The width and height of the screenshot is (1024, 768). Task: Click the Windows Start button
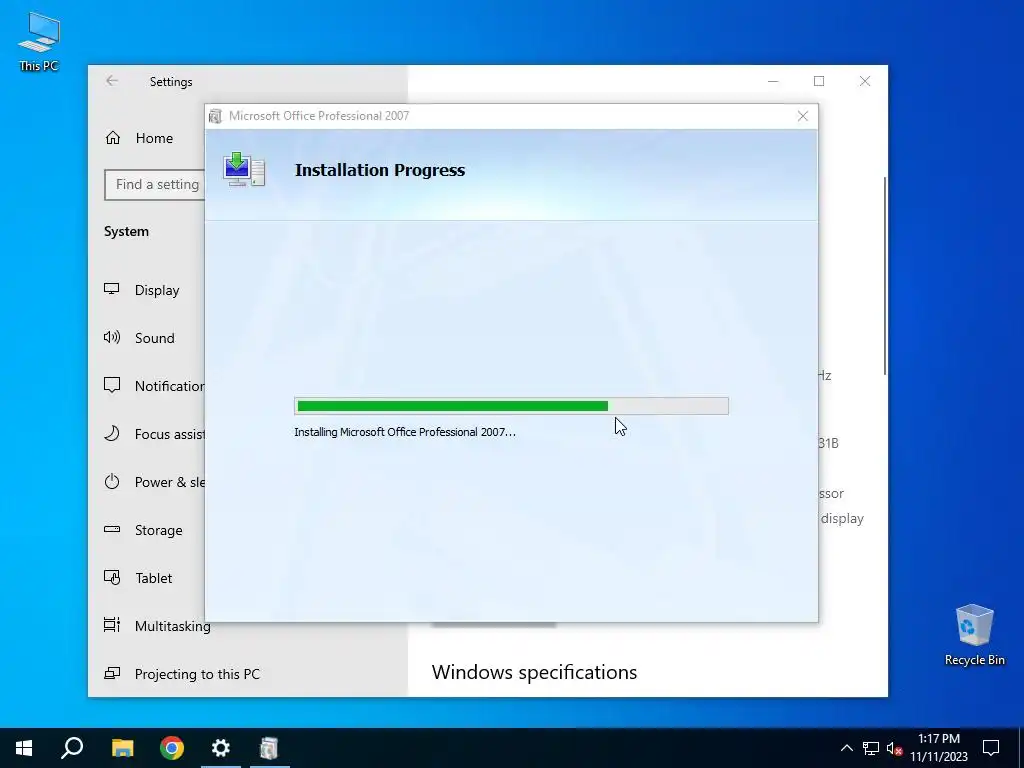point(24,748)
